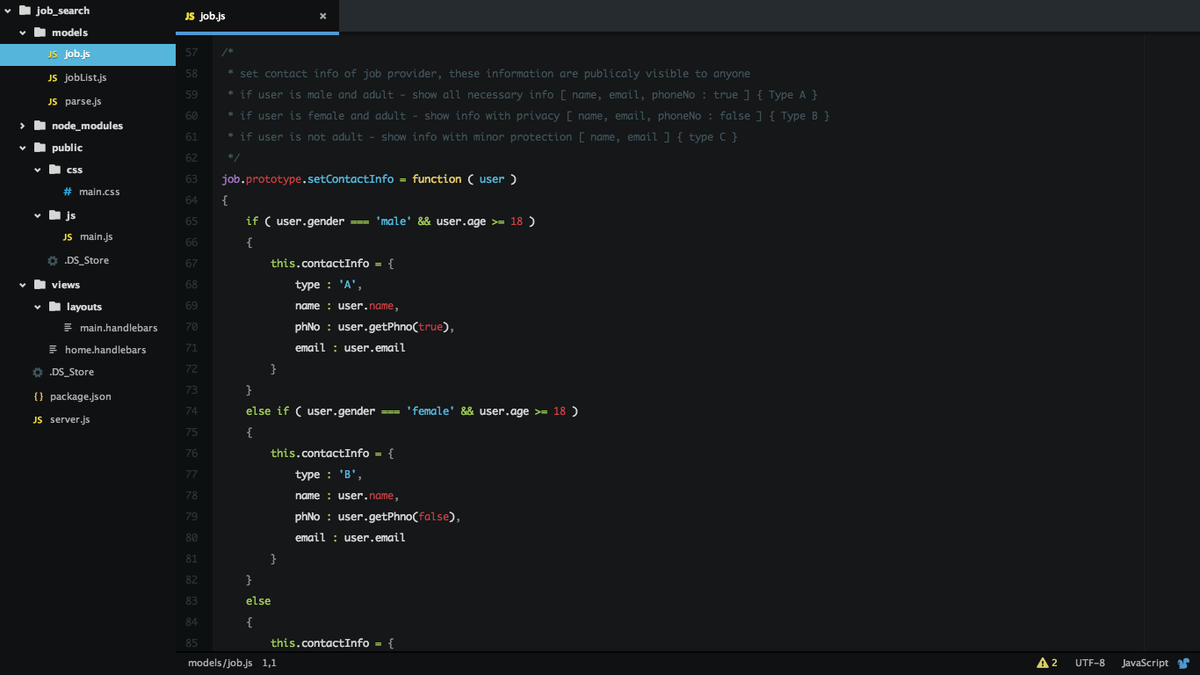Click the lines icon beside home.handlebars
The height and width of the screenshot is (675, 1200).
[x=53, y=350]
